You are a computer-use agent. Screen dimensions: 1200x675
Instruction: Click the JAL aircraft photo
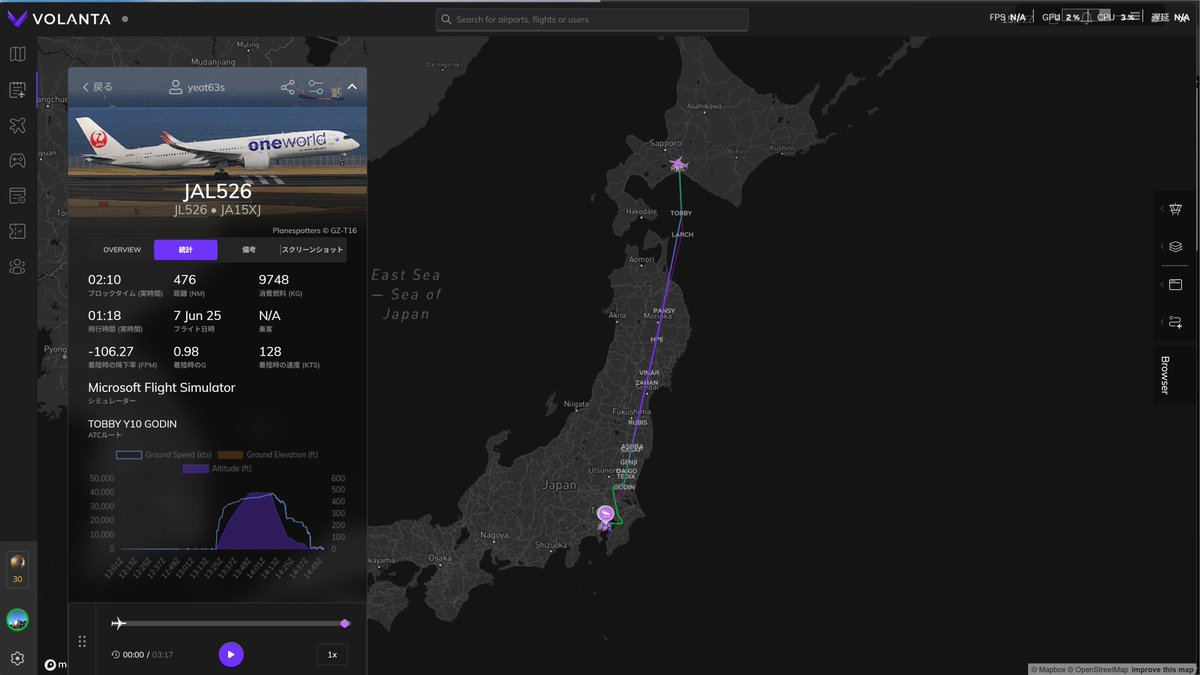pos(217,146)
